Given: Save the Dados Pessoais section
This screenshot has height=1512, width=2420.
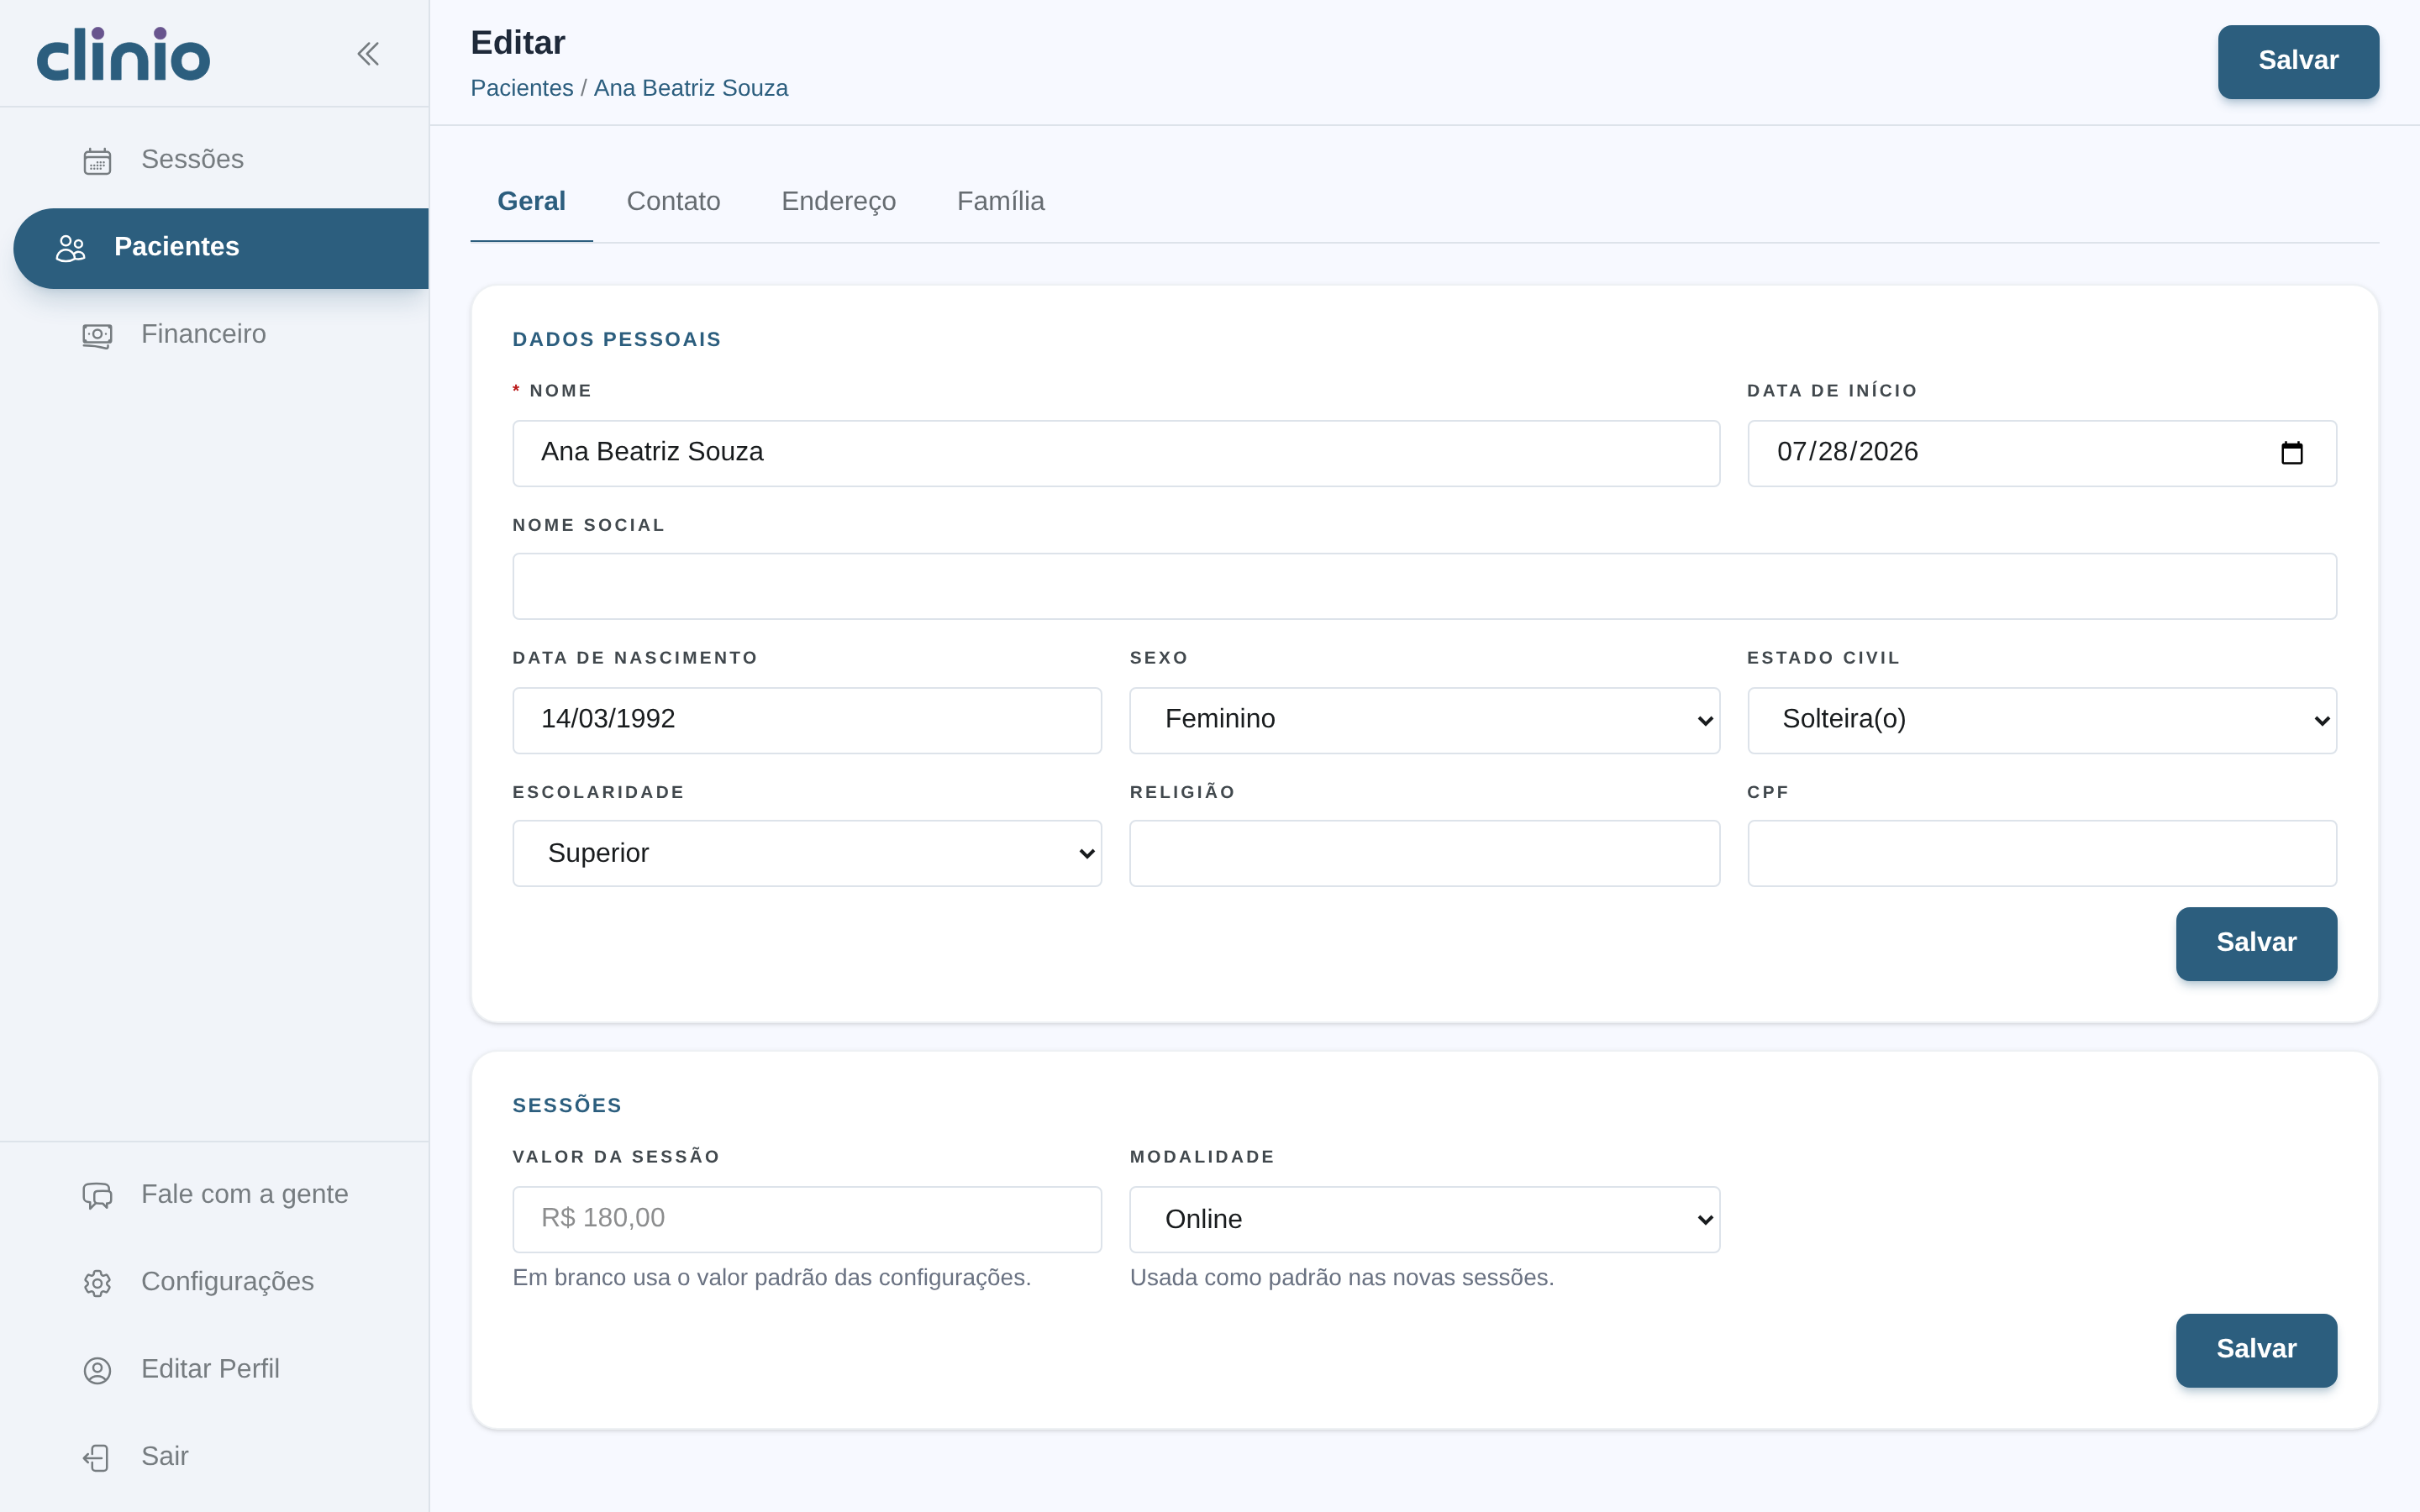Looking at the screenshot, I should point(2256,943).
